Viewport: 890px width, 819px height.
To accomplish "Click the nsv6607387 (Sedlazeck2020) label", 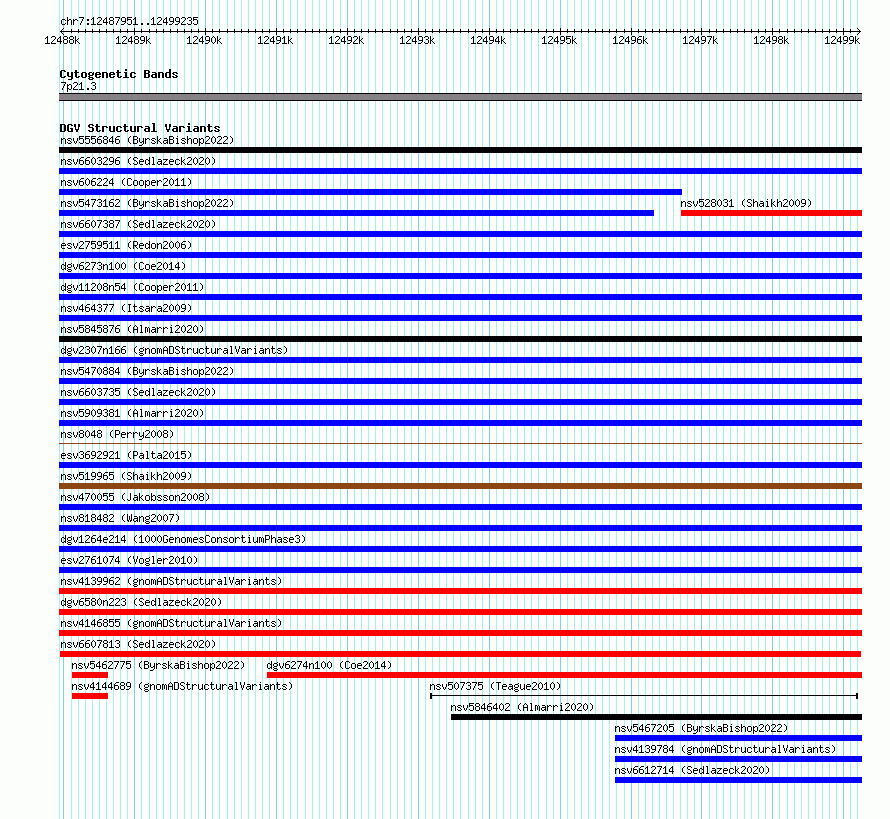I will point(138,224).
